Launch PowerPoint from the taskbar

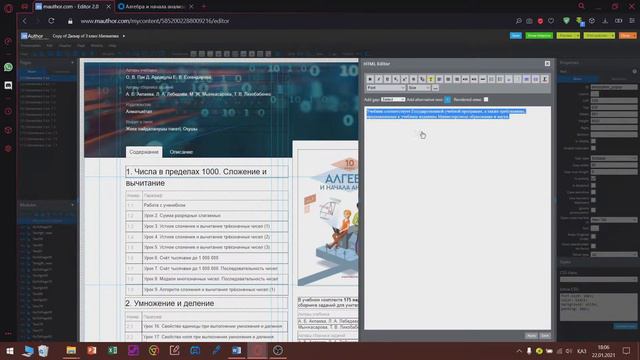(92, 350)
